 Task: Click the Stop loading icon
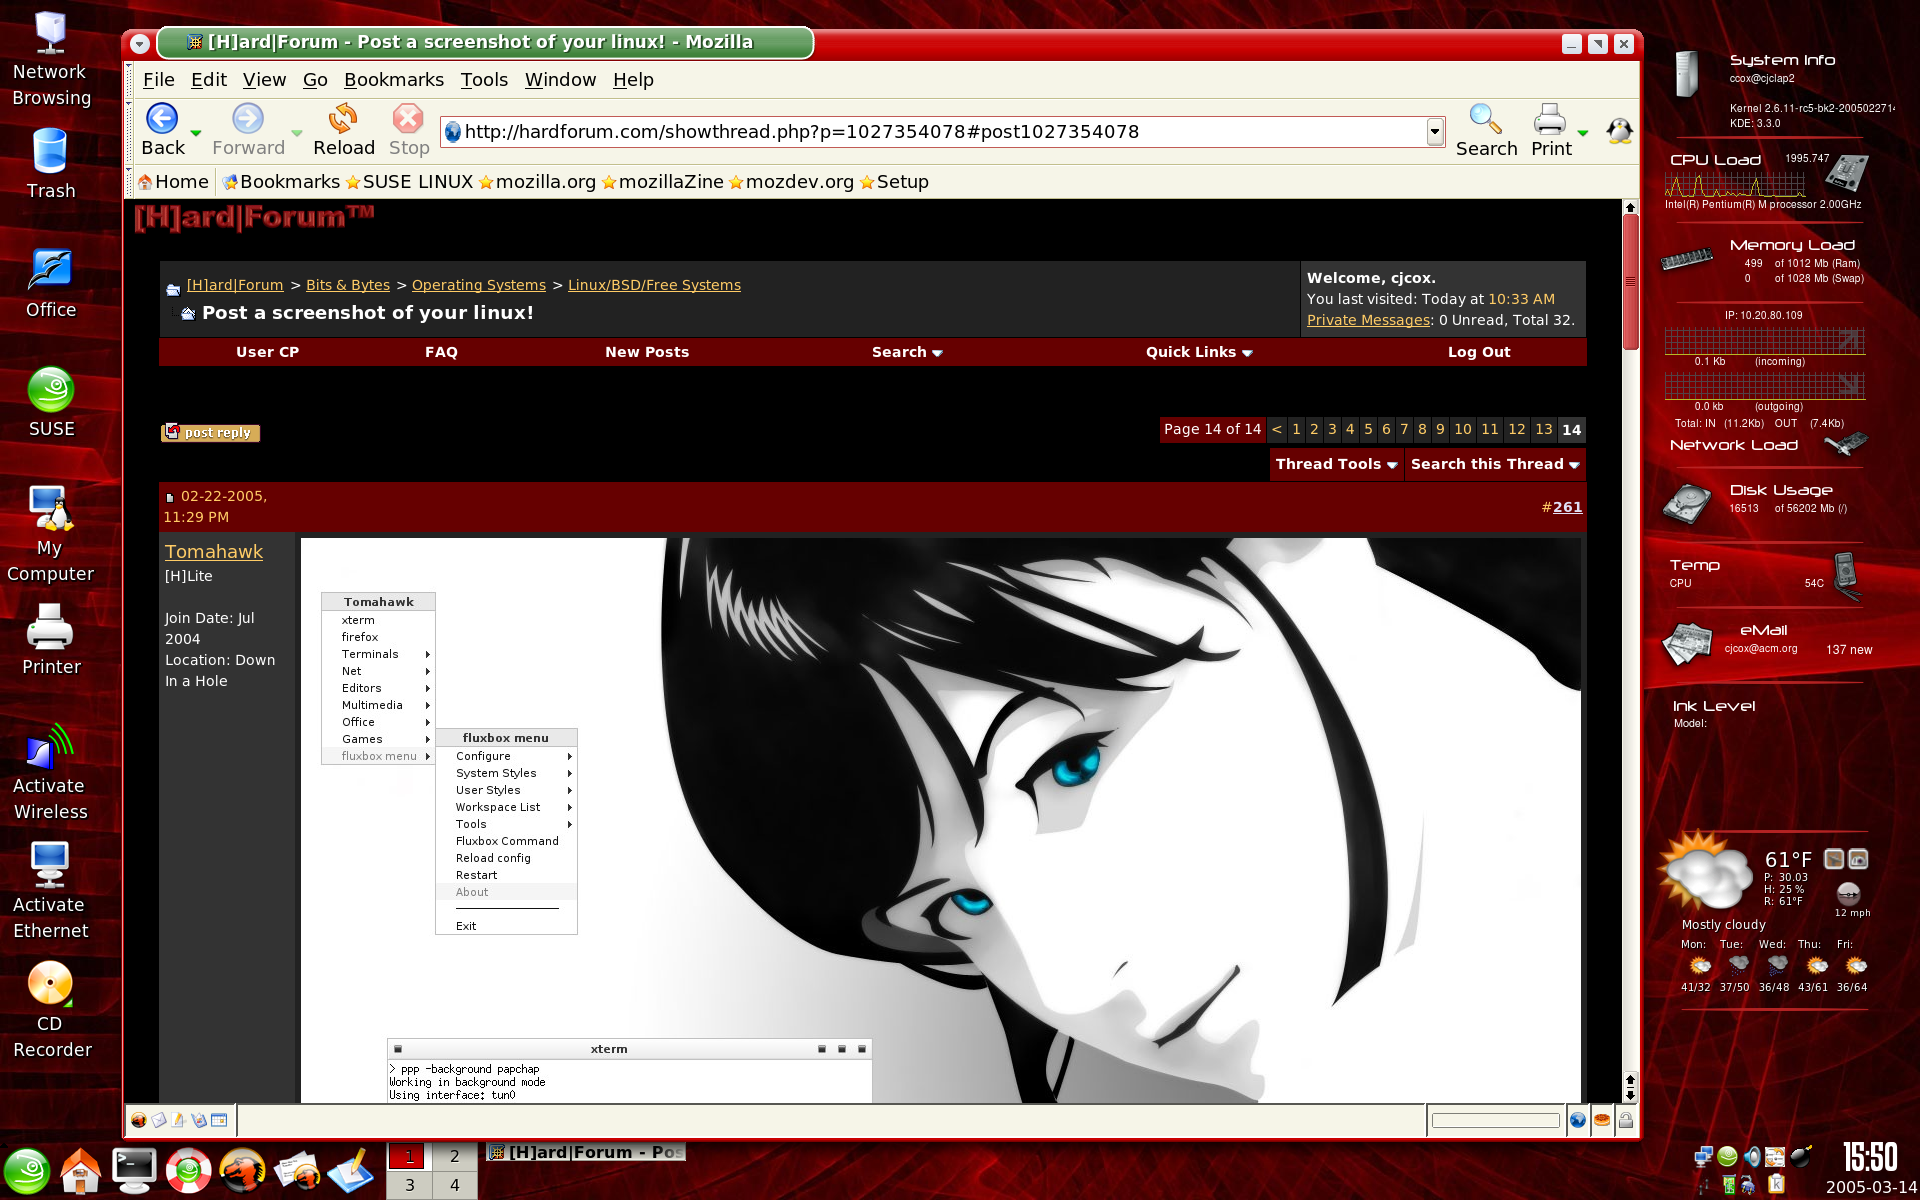pos(408,119)
